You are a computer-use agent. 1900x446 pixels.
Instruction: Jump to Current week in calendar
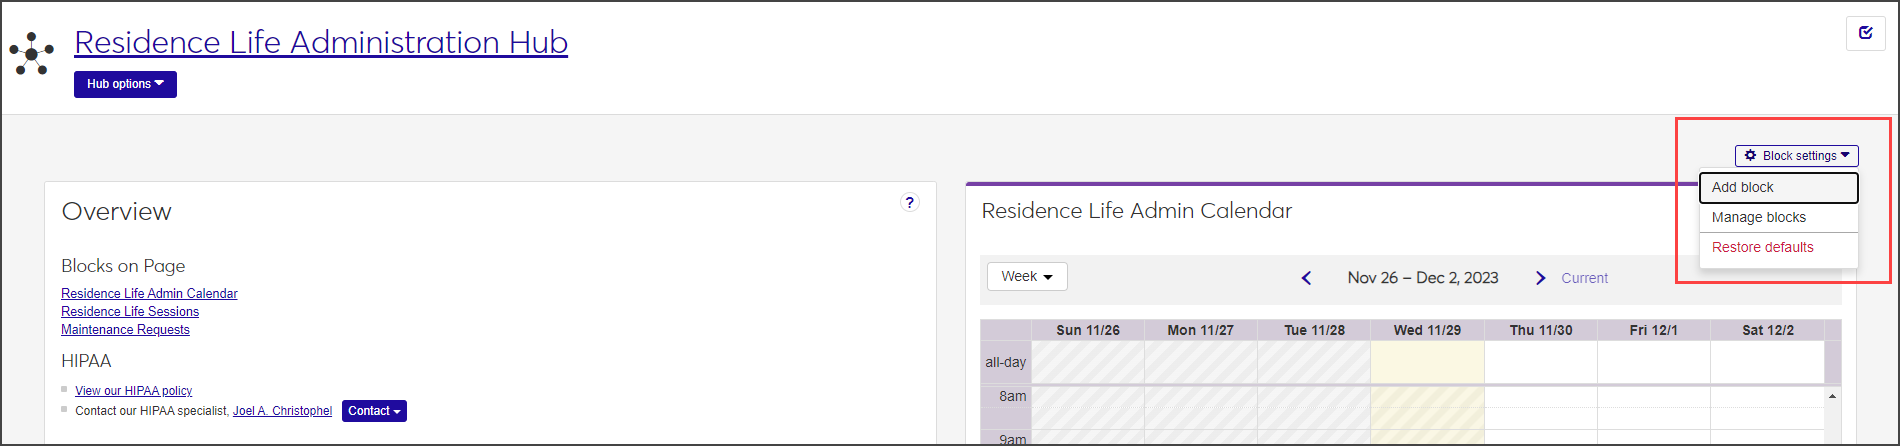click(1584, 278)
